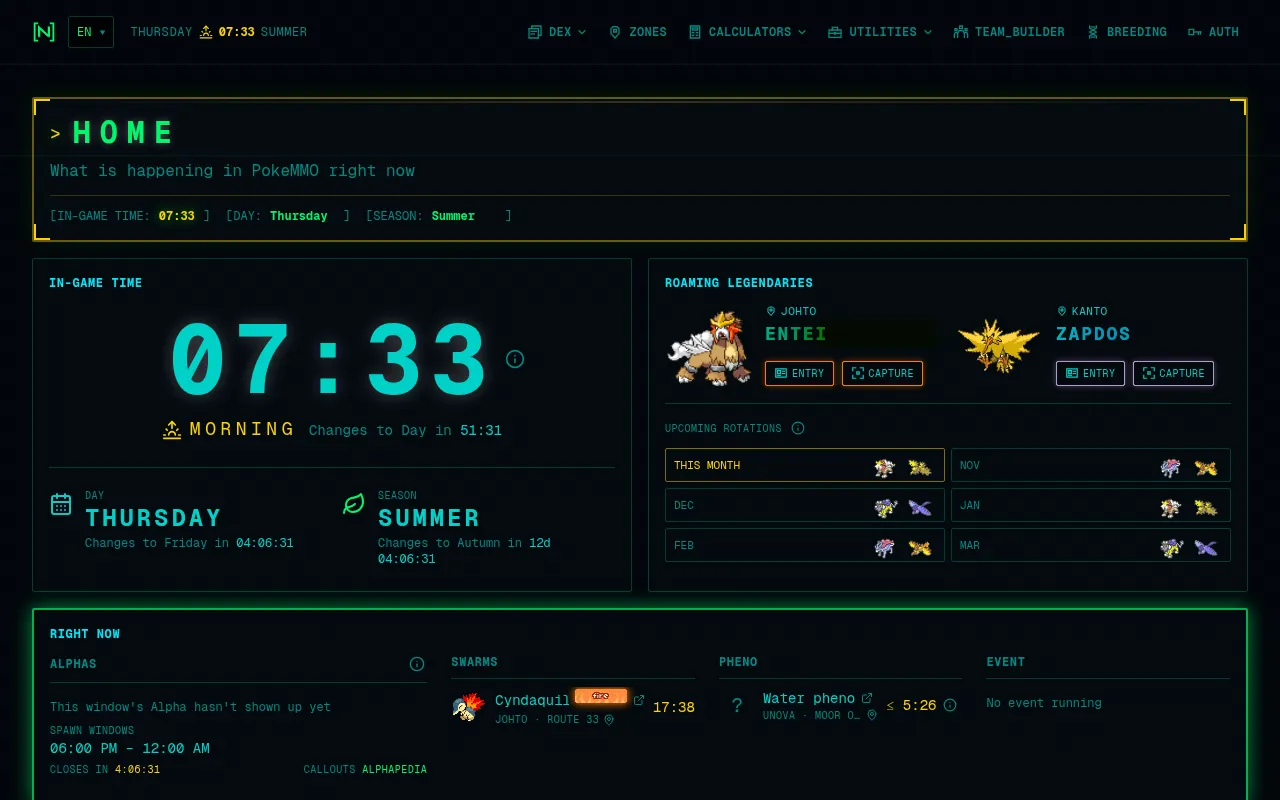Viewport: 1280px width, 800px height.
Task: Click the Upcoming Rotations info icon
Action: [x=798, y=428]
